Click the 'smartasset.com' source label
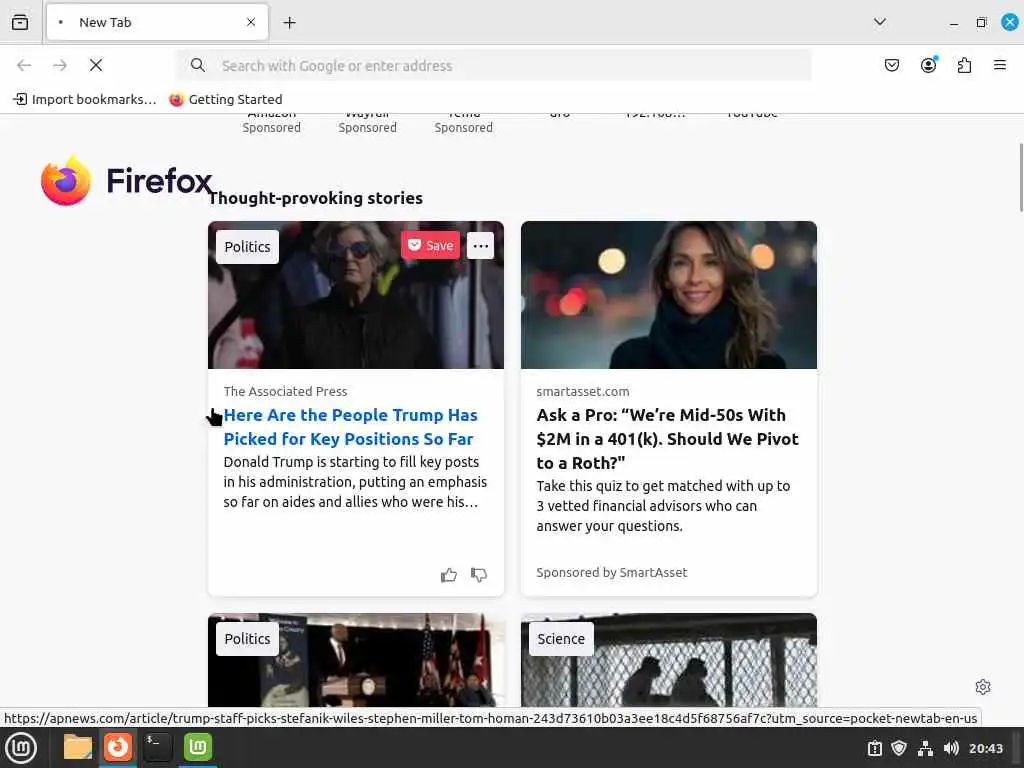The height and width of the screenshot is (768, 1024). click(583, 391)
